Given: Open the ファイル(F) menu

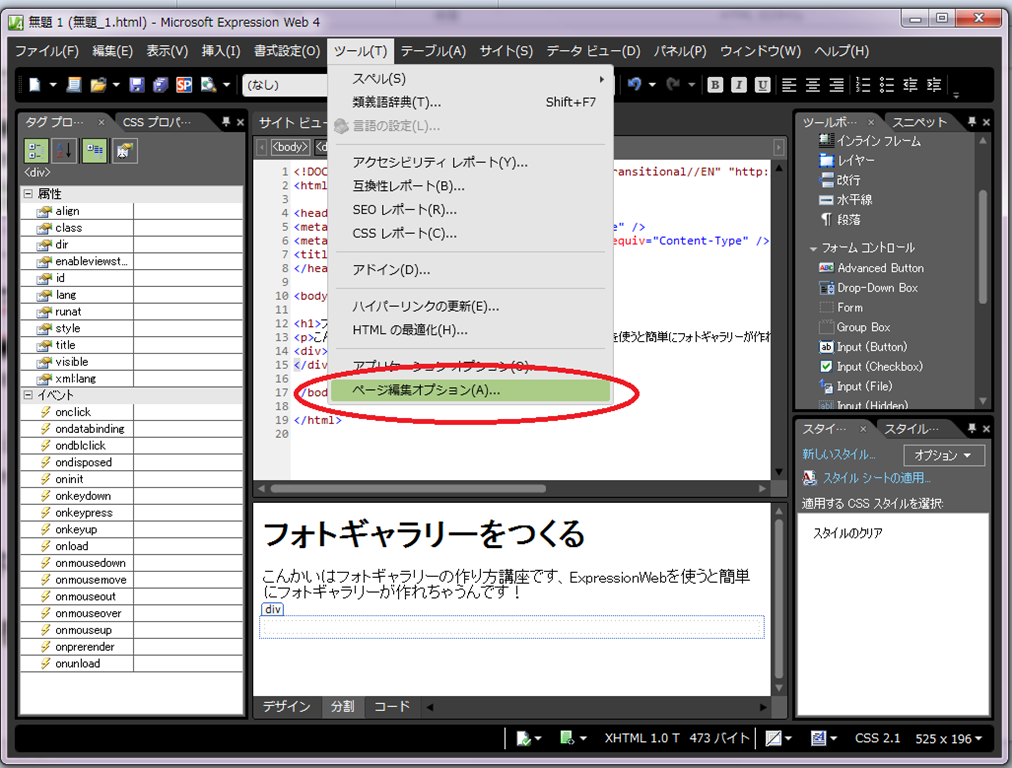Looking at the screenshot, I should click(46, 51).
